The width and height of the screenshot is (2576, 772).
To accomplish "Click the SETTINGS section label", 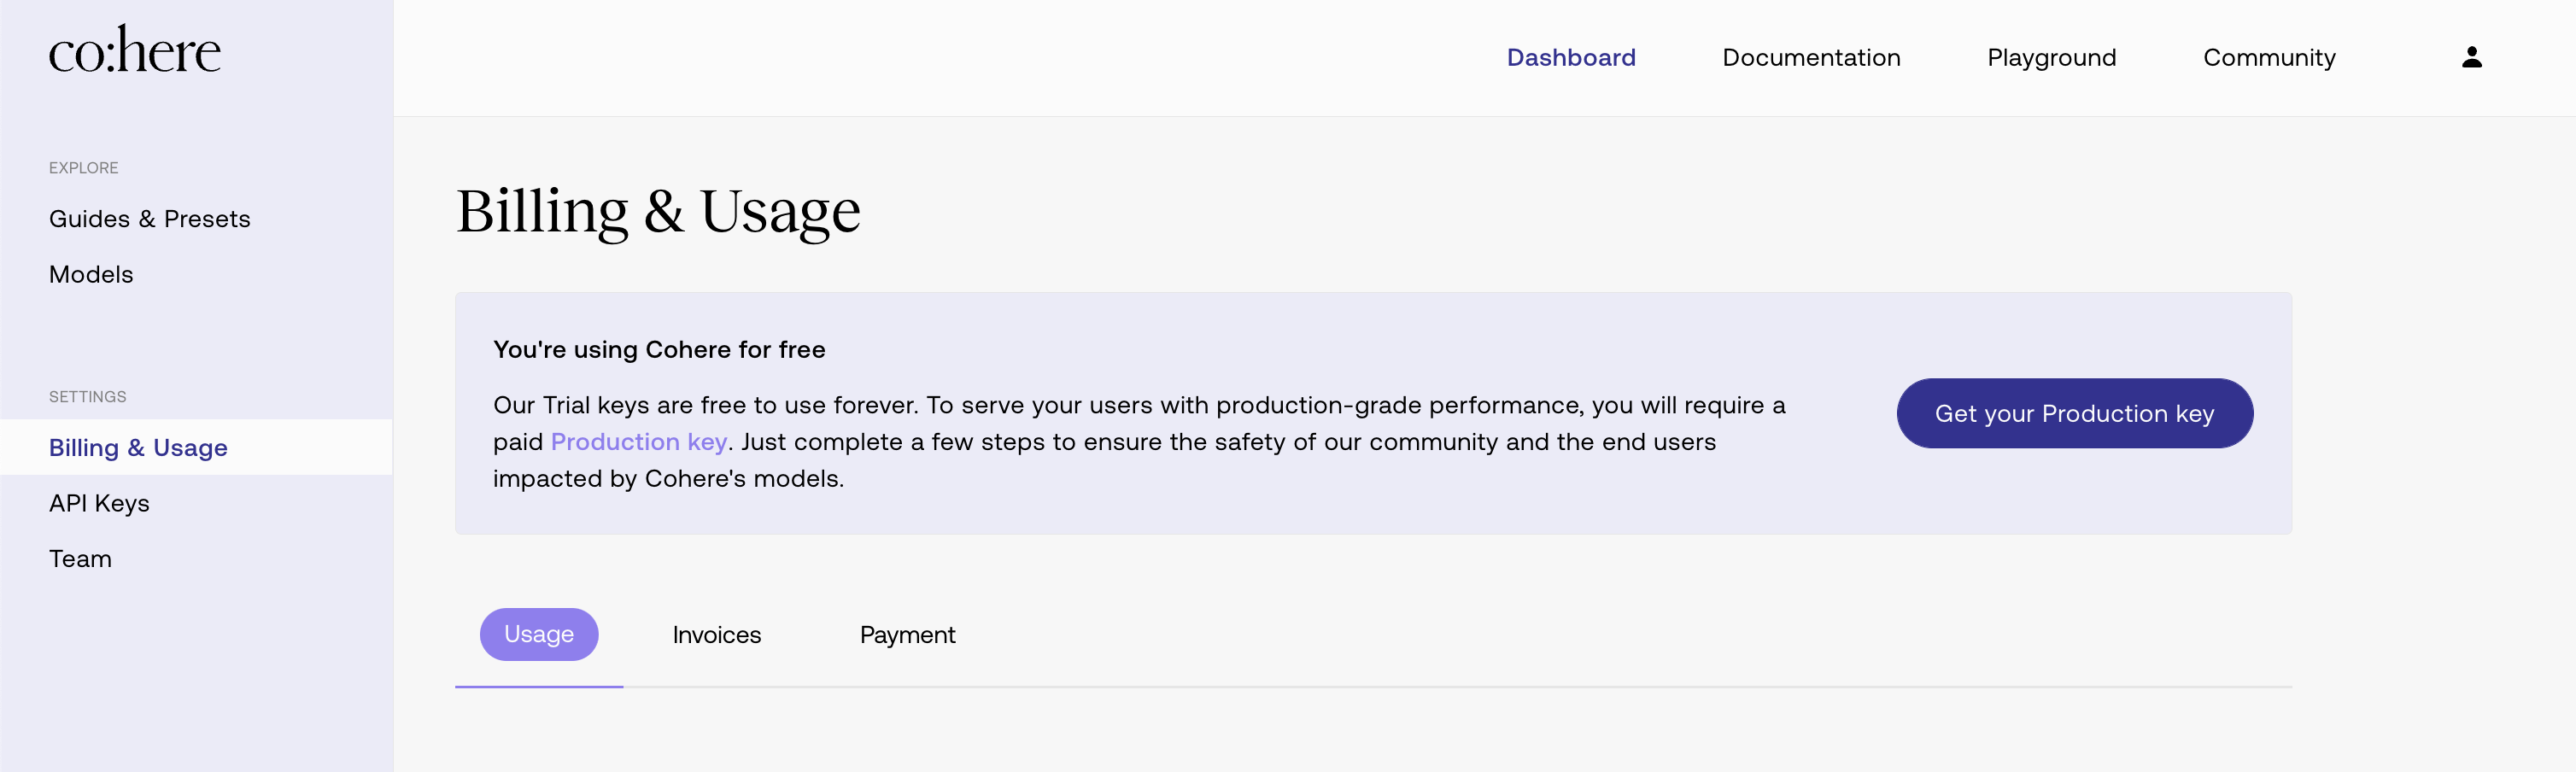I will tap(88, 397).
